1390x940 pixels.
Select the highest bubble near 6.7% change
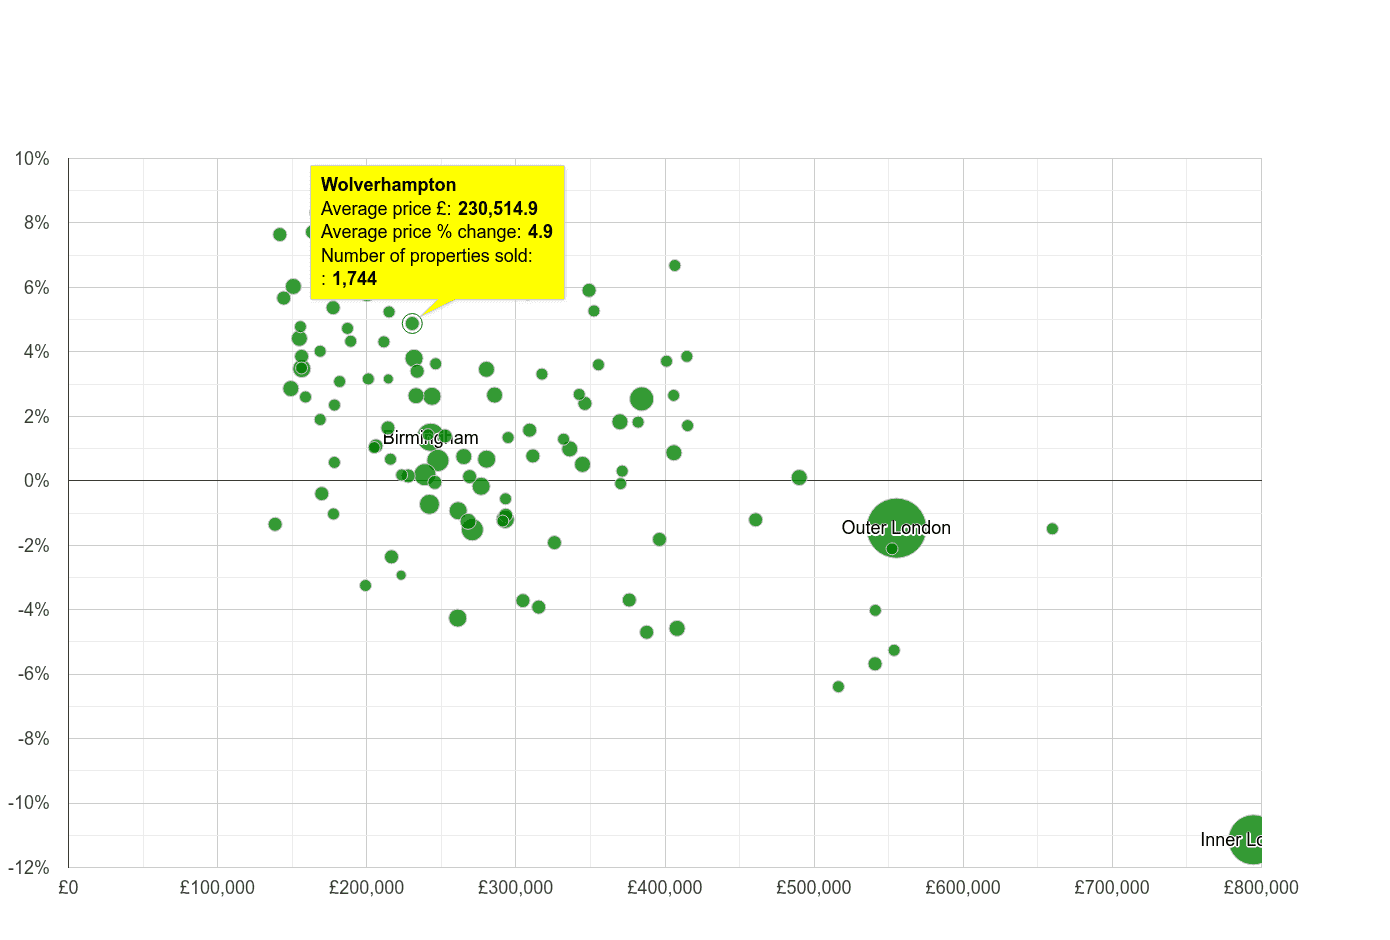[674, 266]
